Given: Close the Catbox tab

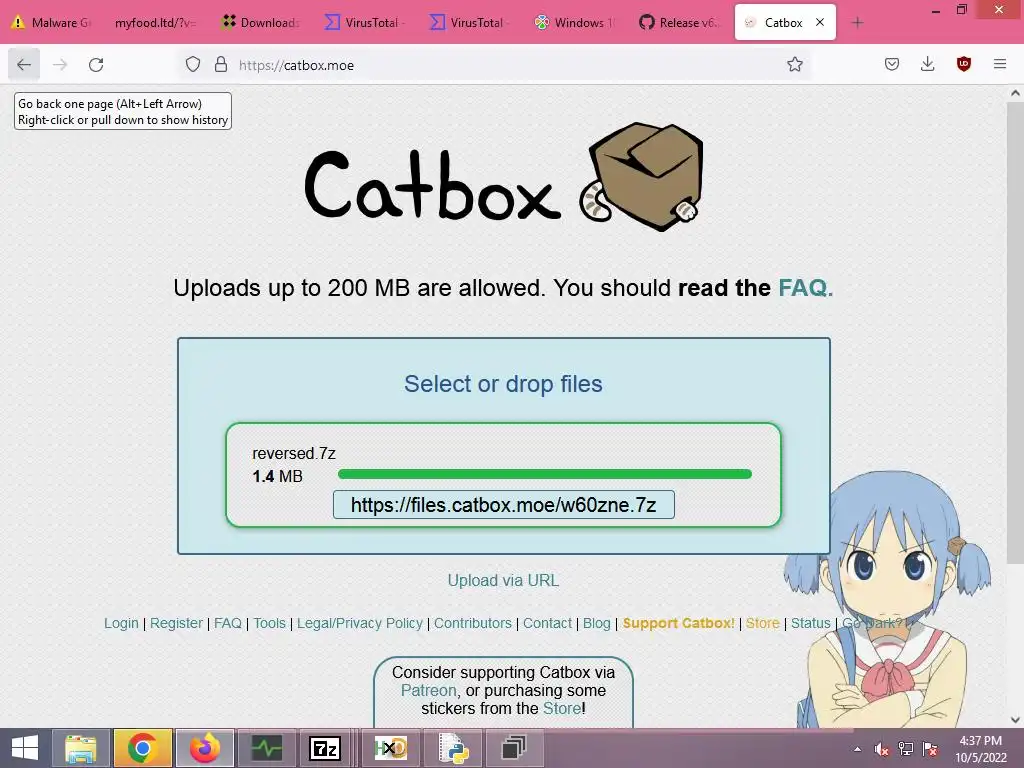Looking at the screenshot, I should (x=820, y=22).
